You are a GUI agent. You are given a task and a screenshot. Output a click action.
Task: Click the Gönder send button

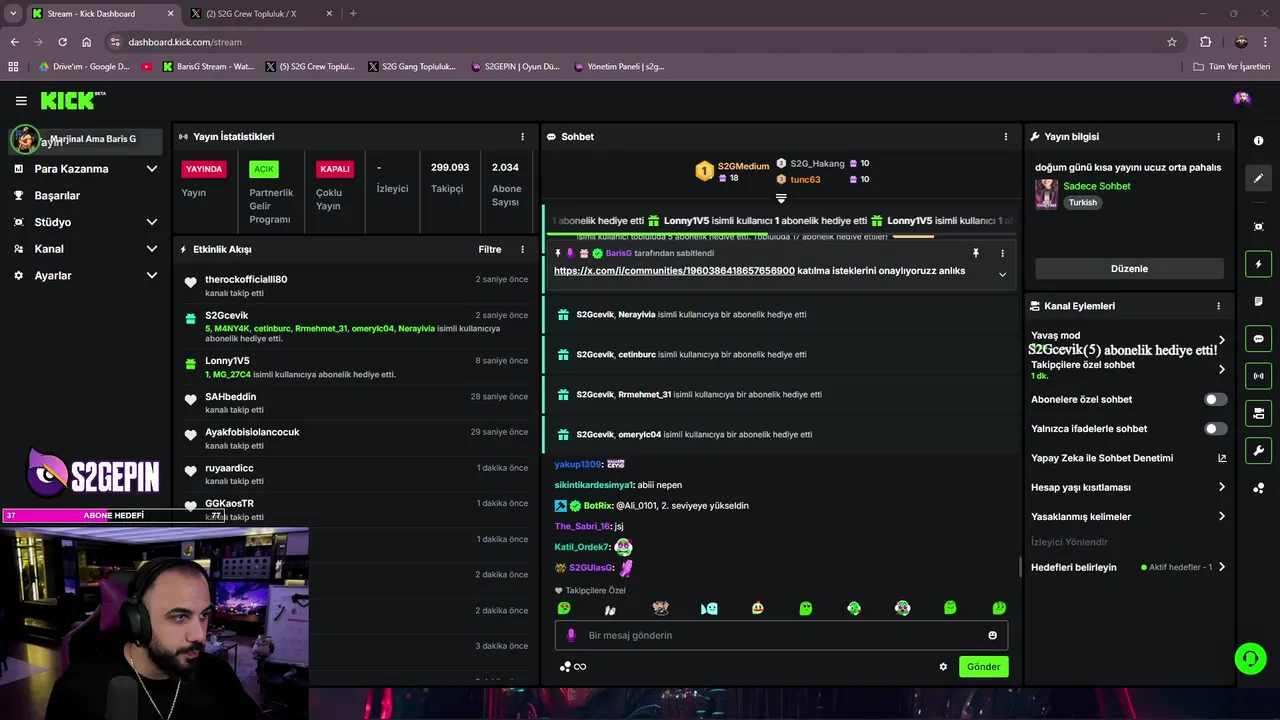click(x=983, y=667)
